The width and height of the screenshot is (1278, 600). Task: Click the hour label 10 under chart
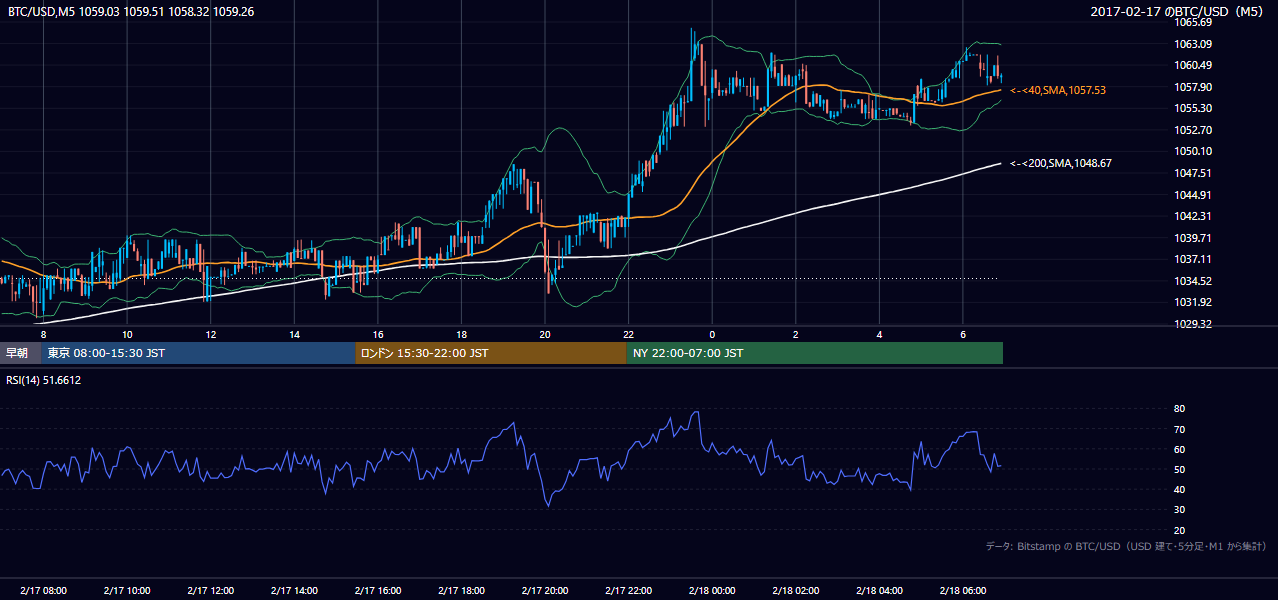(127, 334)
